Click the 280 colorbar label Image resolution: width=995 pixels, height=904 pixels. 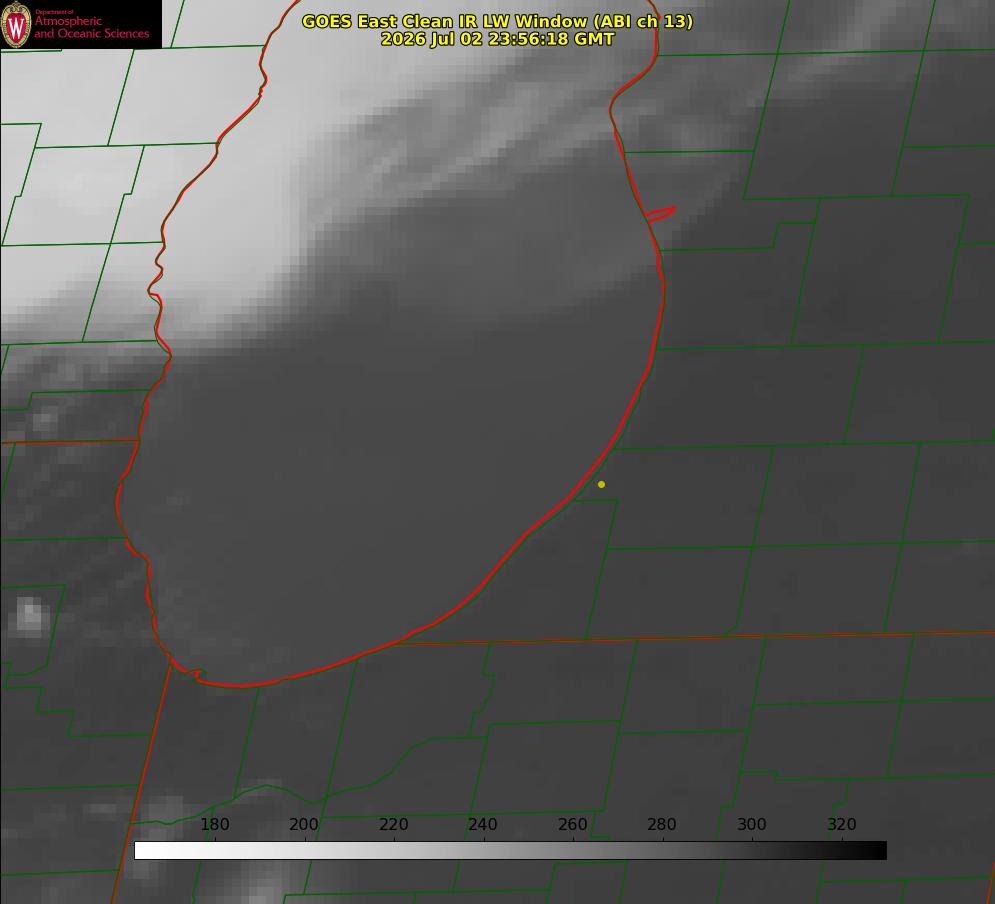[x=662, y=824]
